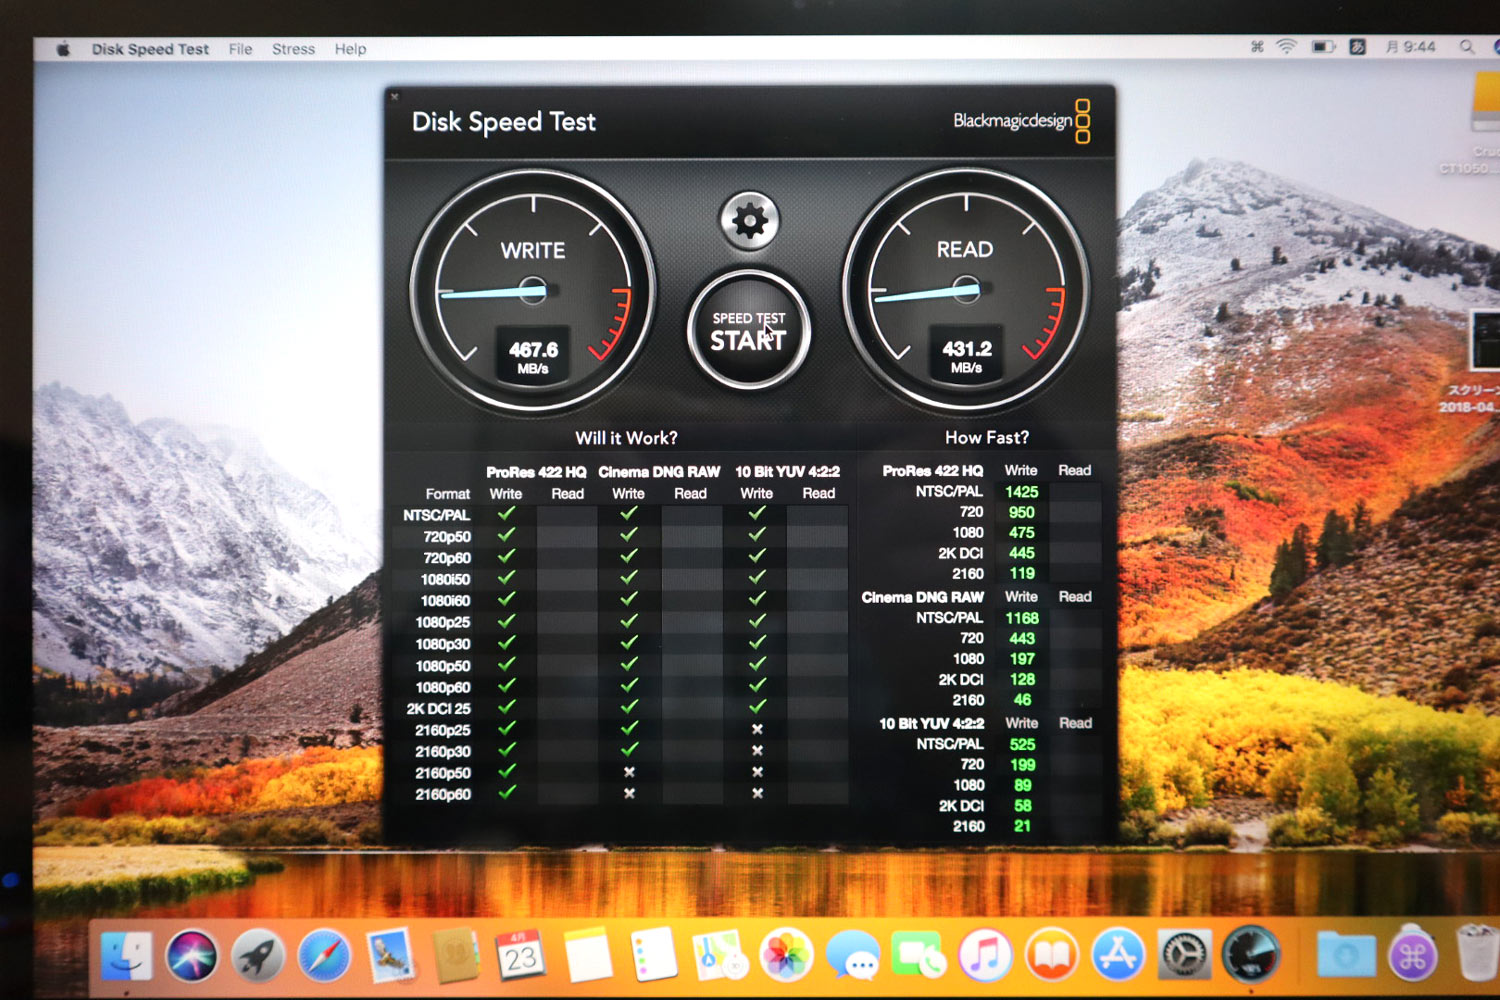Click the 1080i50 format row label
1500x1000 pixels.
tap(445, 579)
